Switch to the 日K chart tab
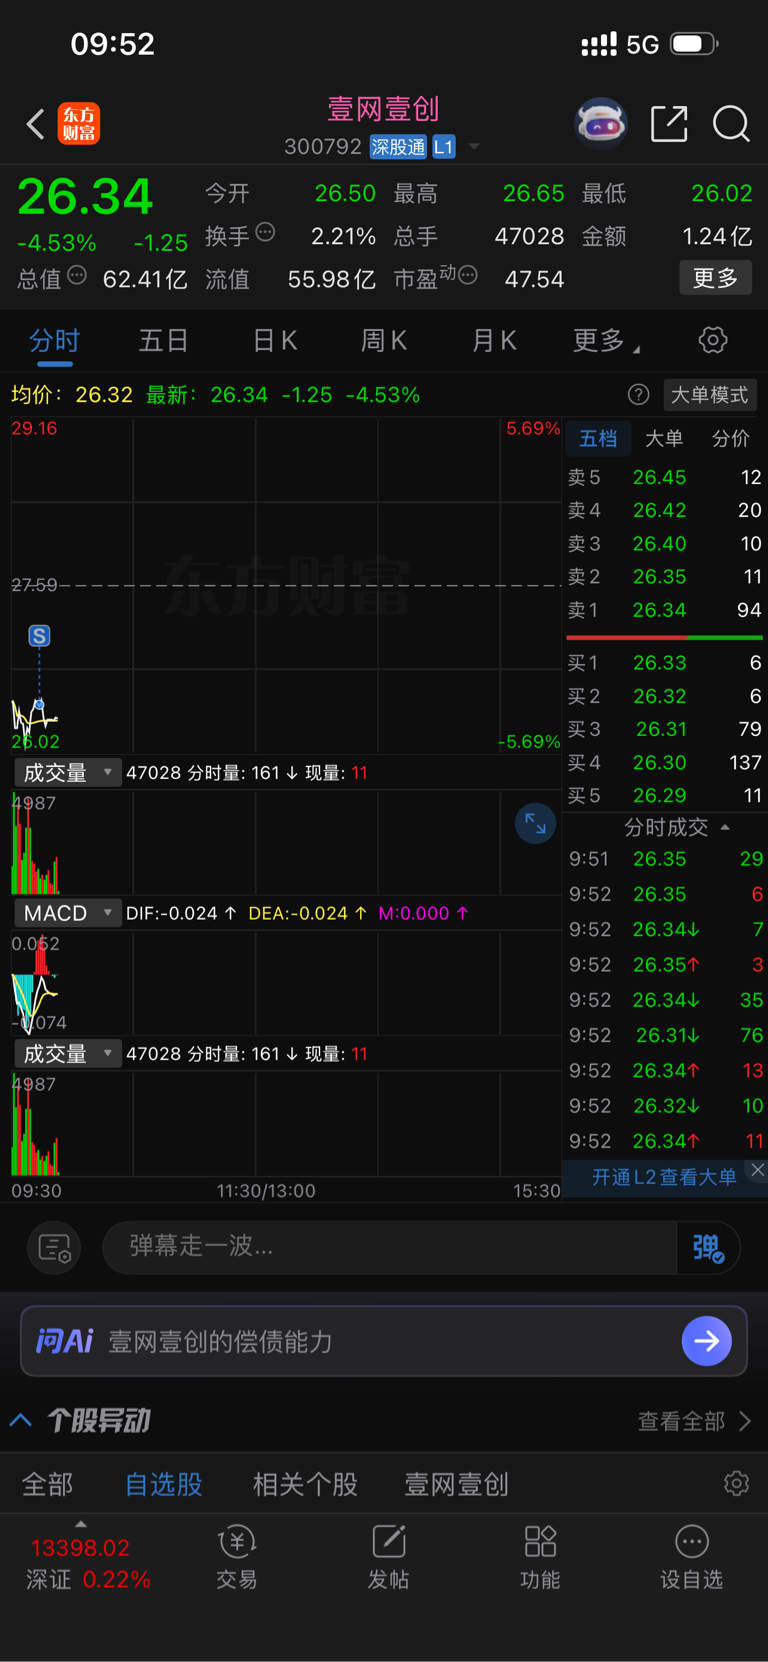 point(275,341)
